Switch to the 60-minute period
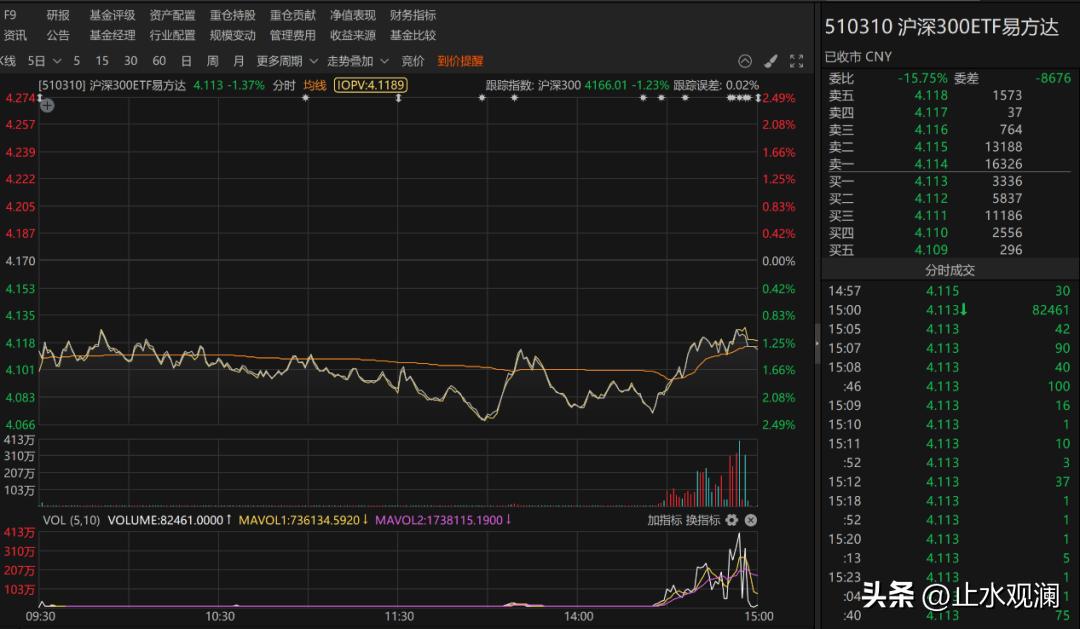 pyautogui.click(x=159, y=61)
